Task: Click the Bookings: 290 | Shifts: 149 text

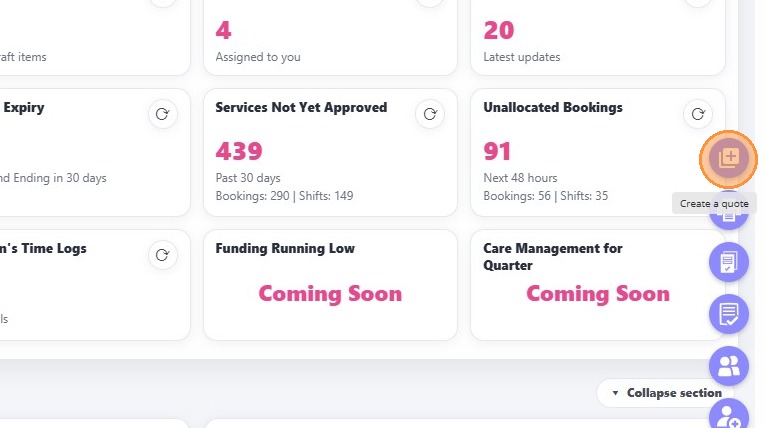Action: coord(284,196)
